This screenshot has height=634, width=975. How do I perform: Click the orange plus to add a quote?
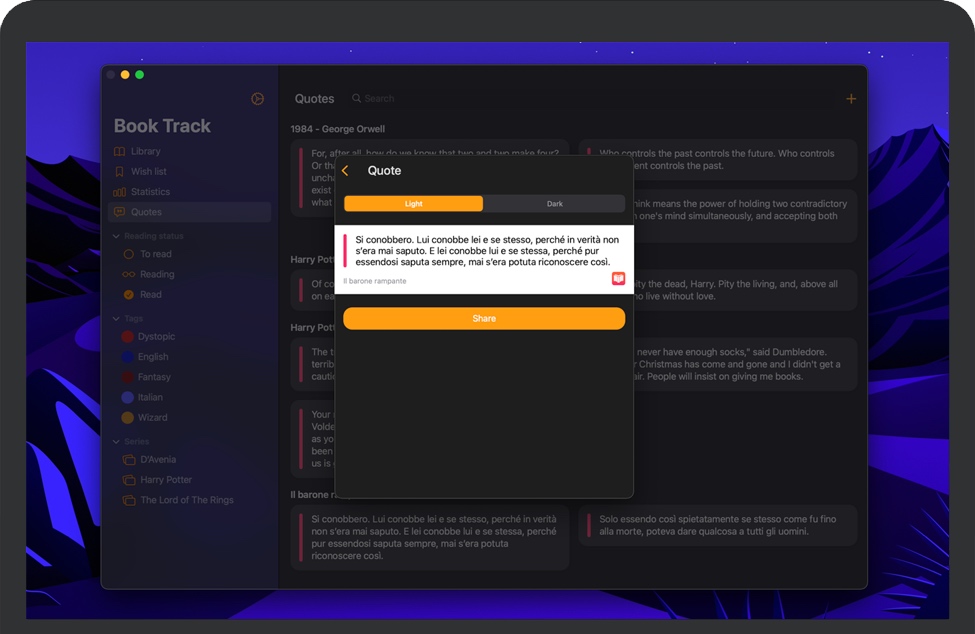[x=851, y=99]
